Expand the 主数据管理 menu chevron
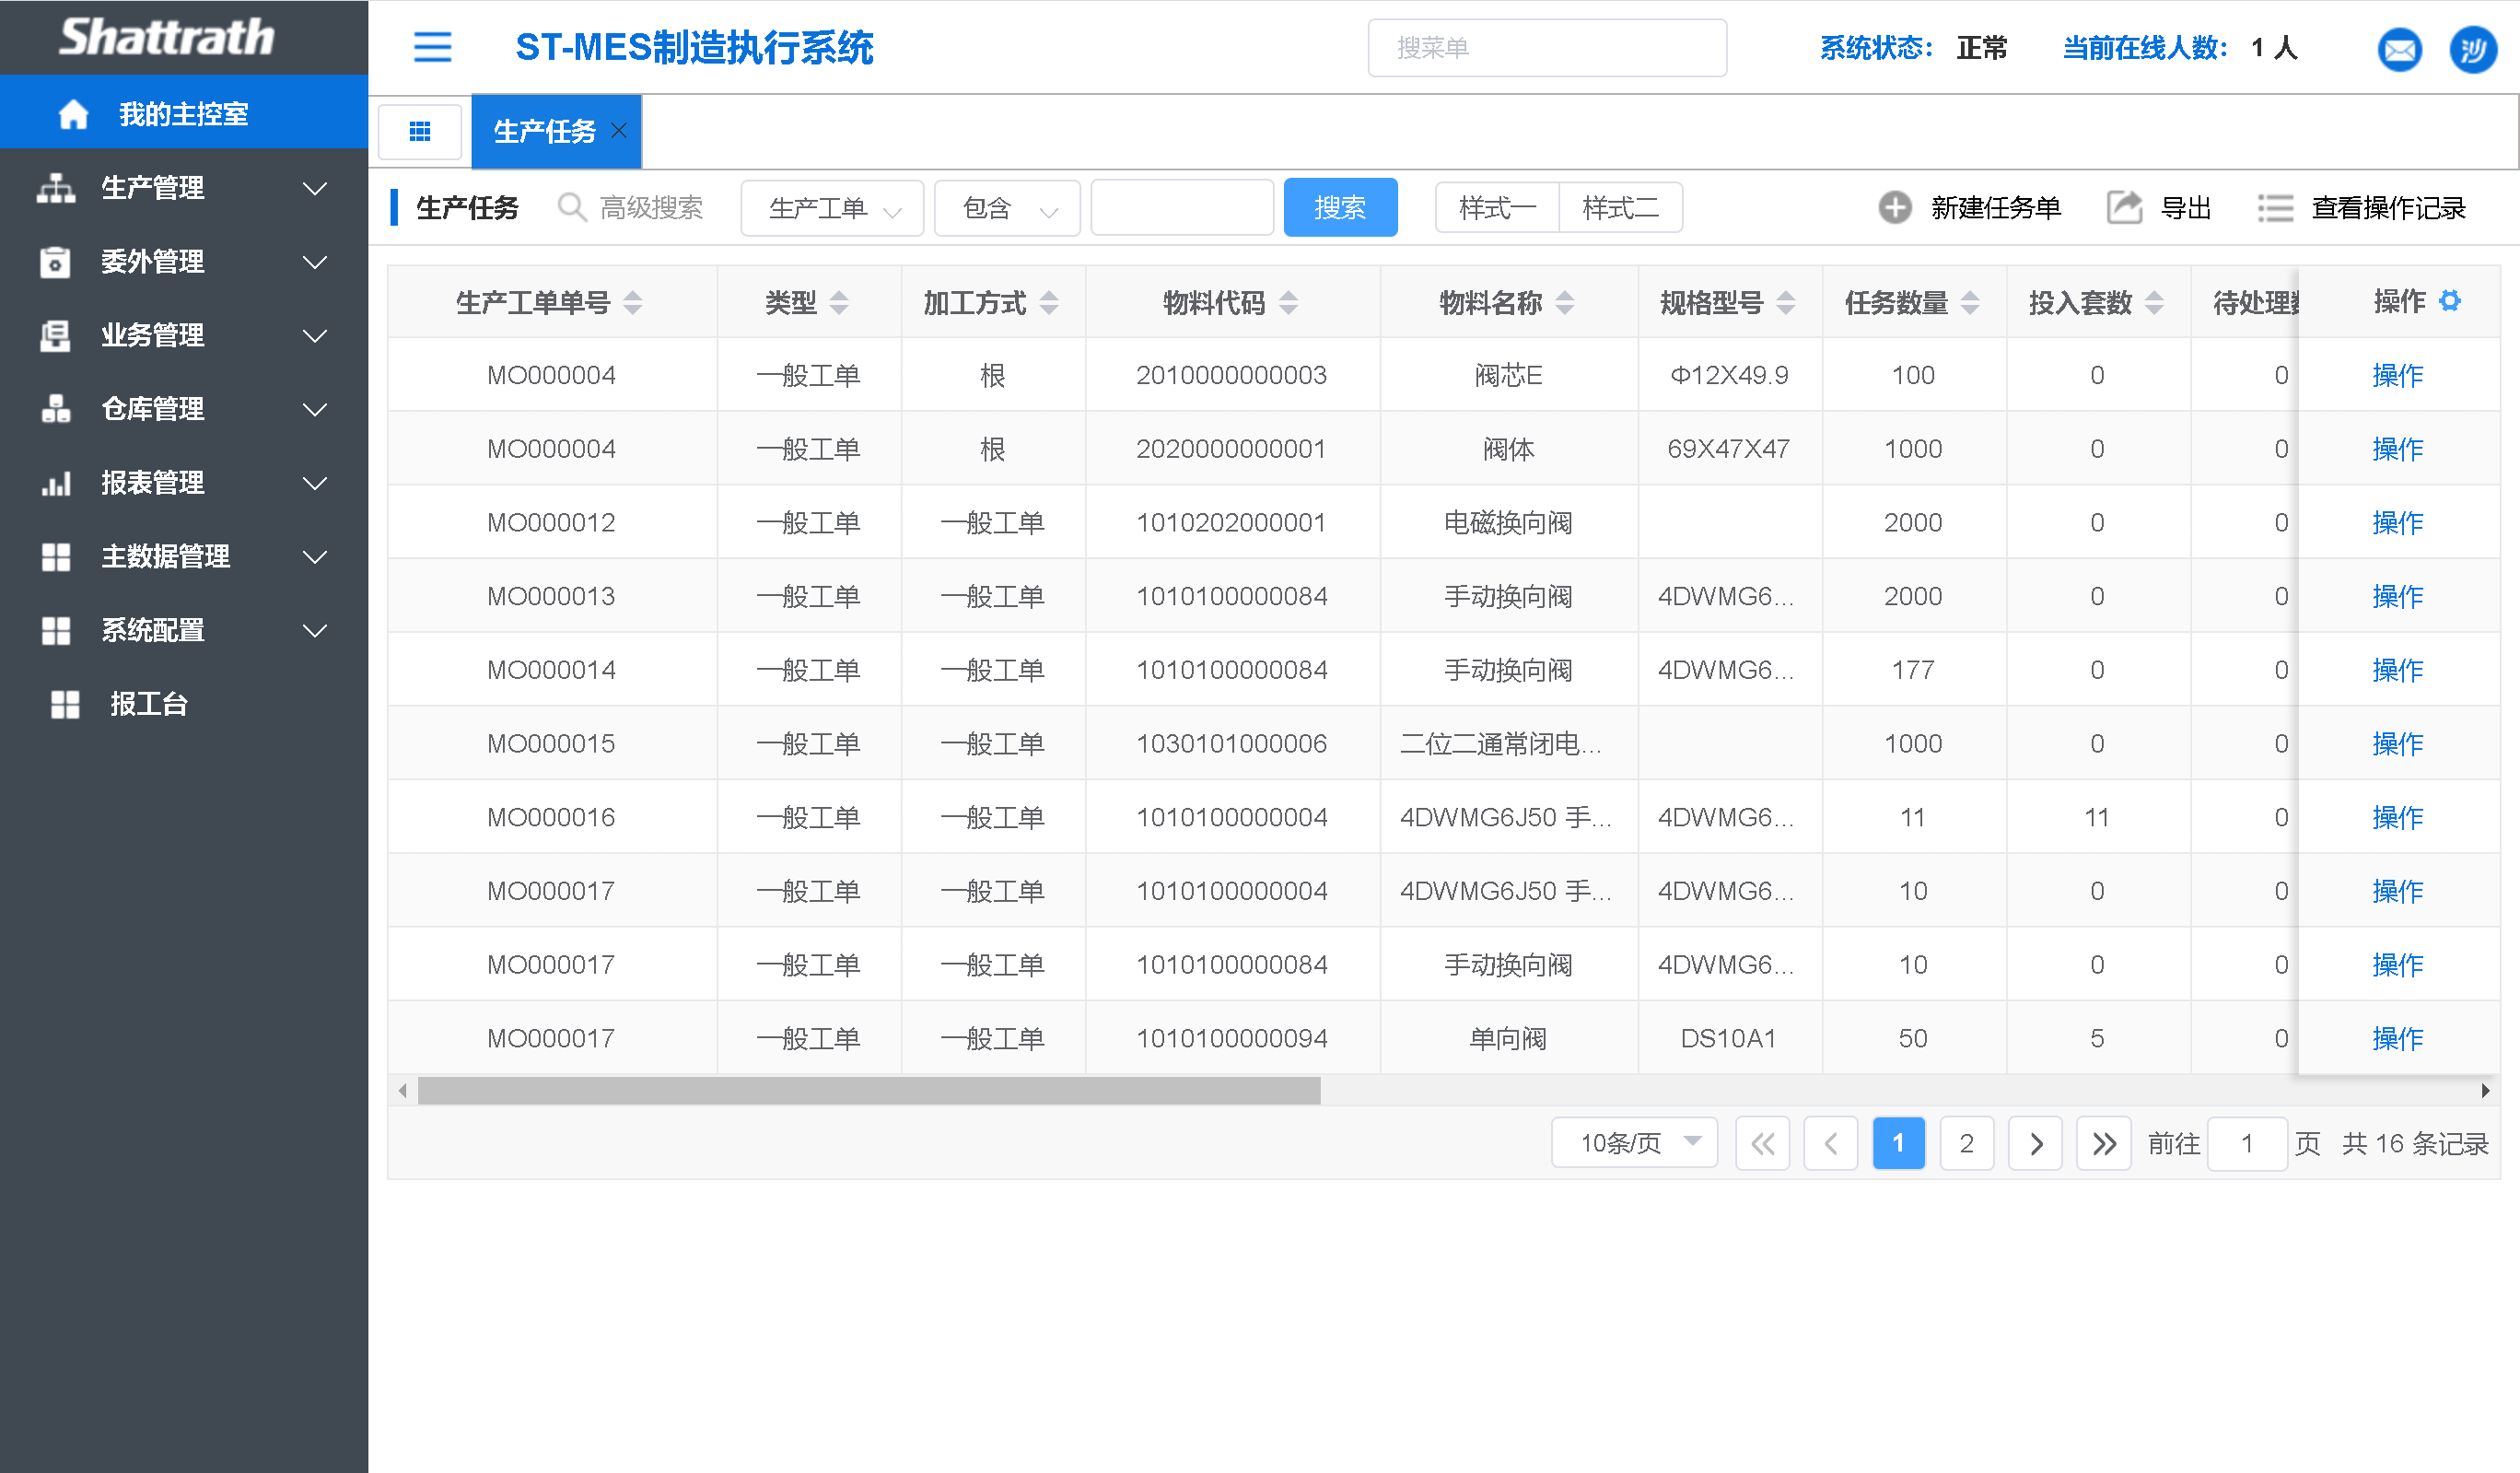Viewport: 2520px width, 1473px height. point(315,557)
